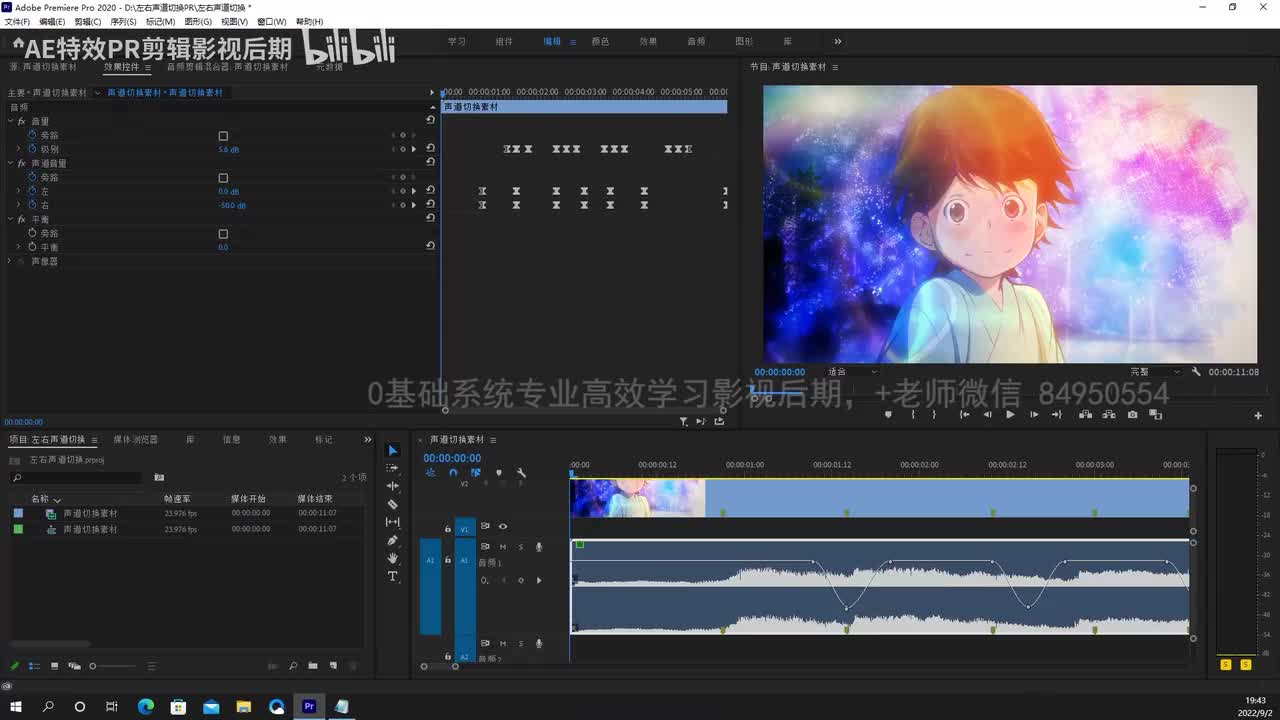Toggle 音量 旁路 bypass checkbox
This screenshot has width=1280, height=720.
[x=223, y=136]
